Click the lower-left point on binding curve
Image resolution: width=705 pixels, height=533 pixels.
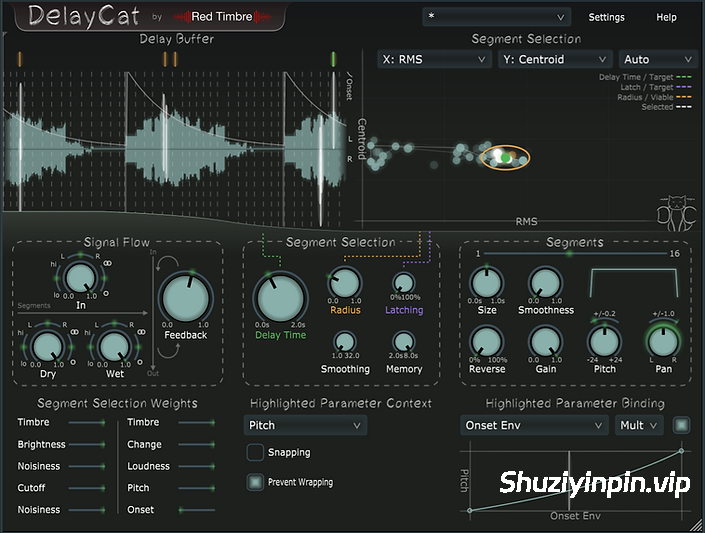click(470, 511)
